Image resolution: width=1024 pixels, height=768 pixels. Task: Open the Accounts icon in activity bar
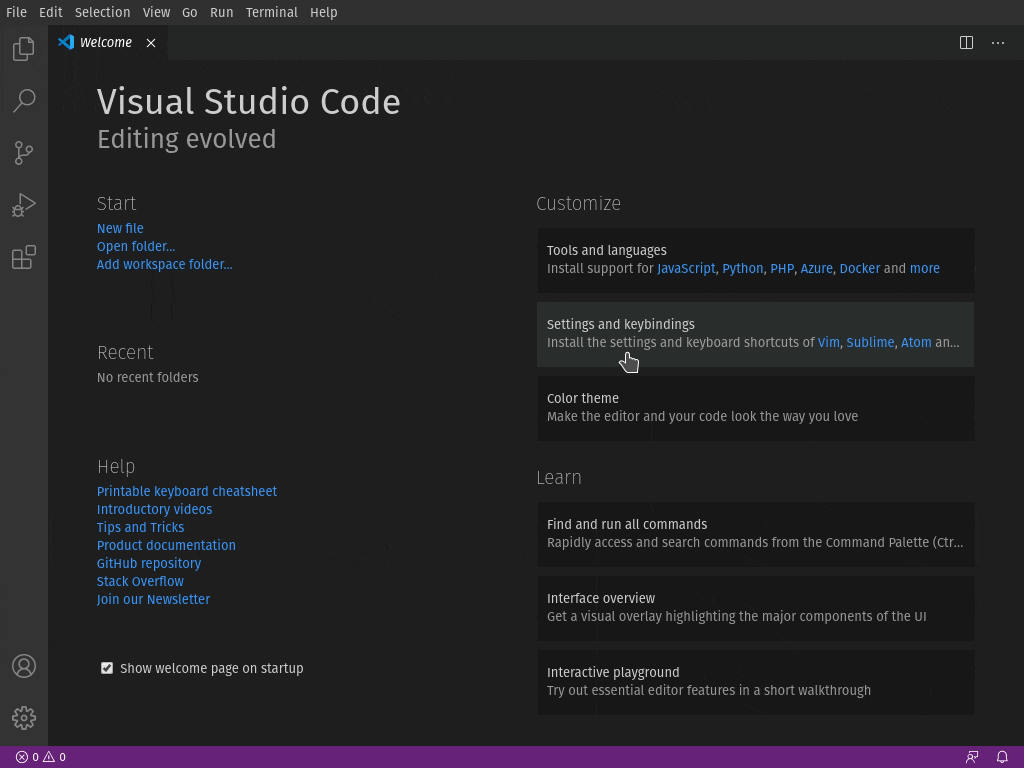pos(24,666)
